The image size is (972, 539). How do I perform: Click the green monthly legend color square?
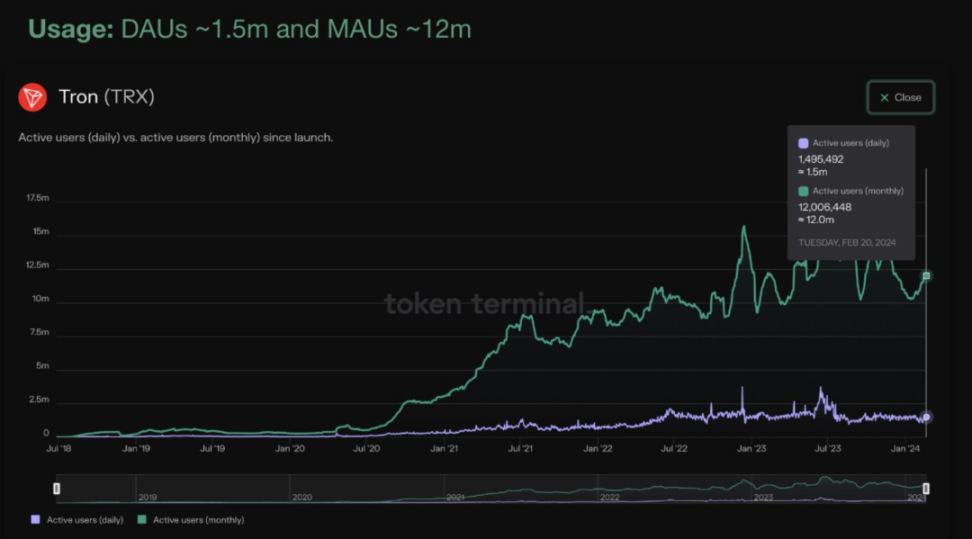(x=142, y=520)
